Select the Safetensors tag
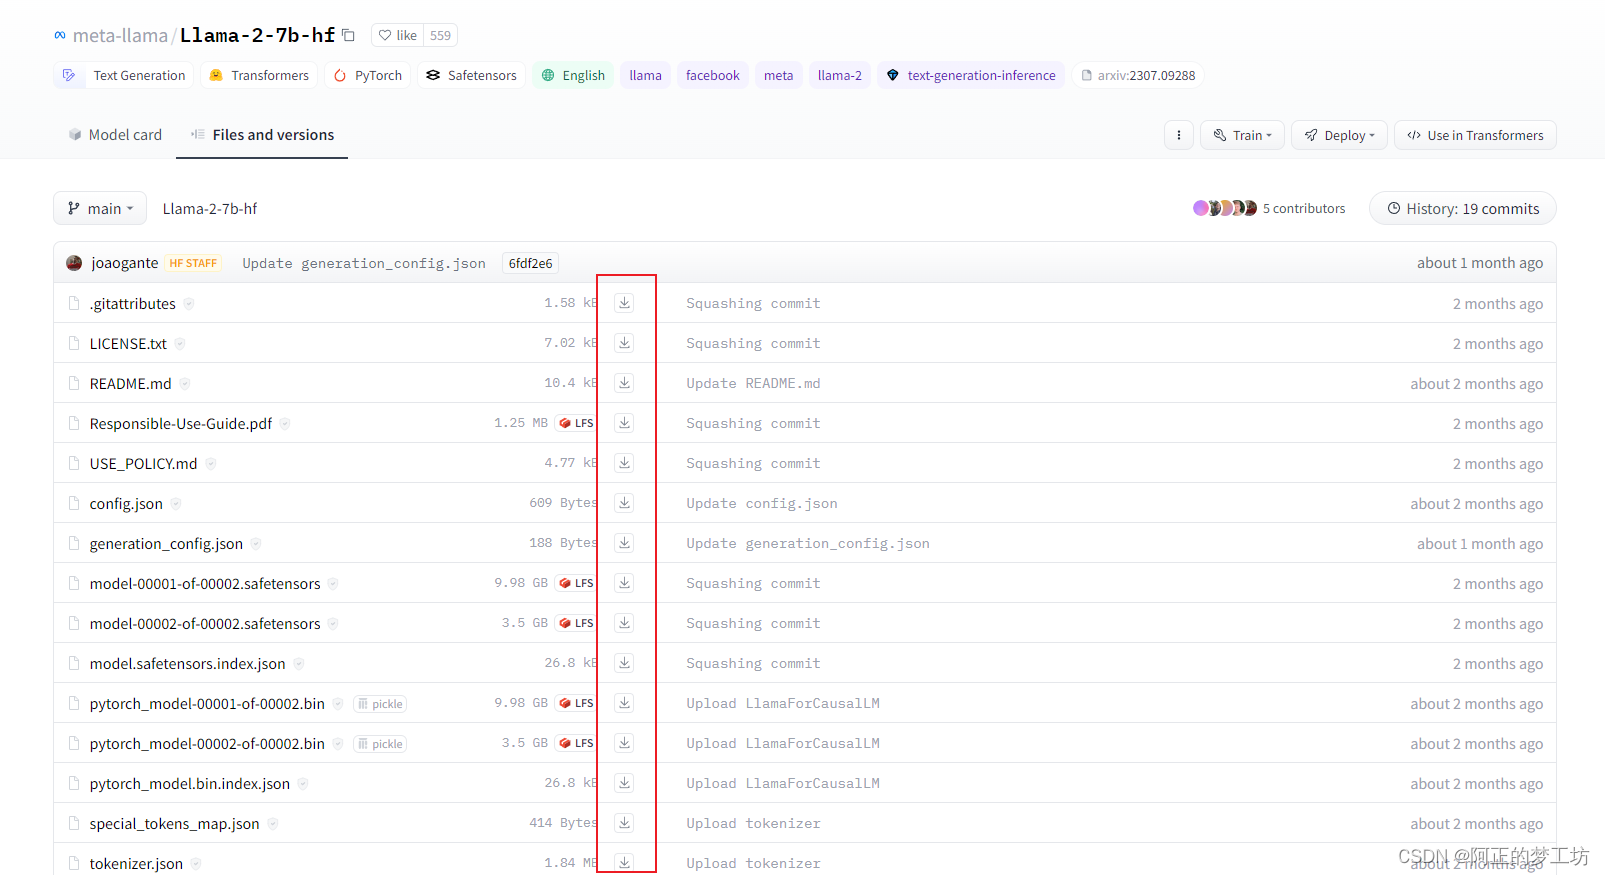Viewport: 1605px width, 875px height. tap(471, 75)
